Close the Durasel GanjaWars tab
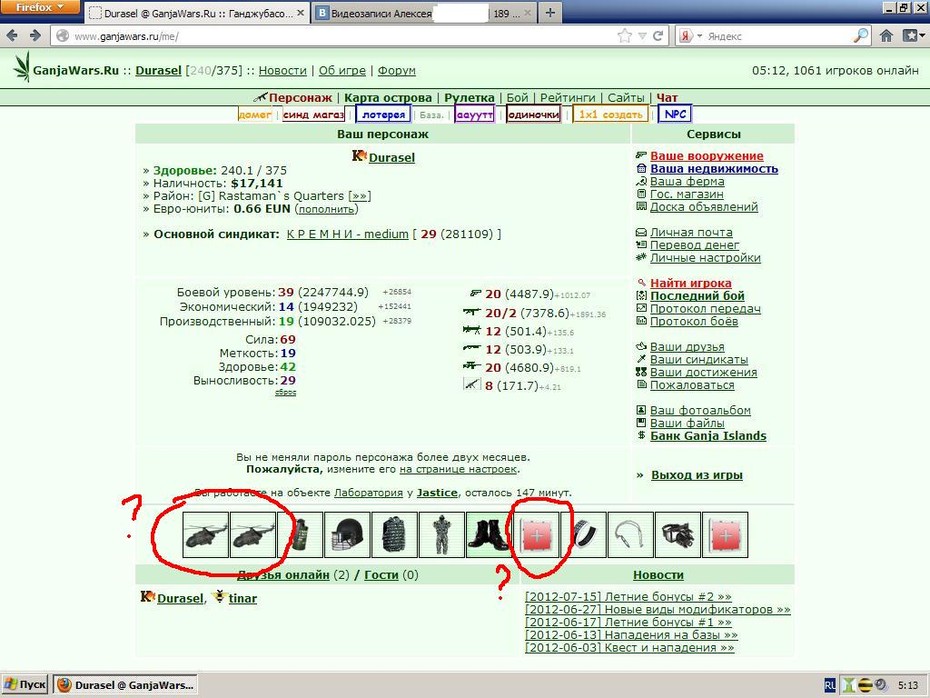Screen dimensions: 930x698 (x=300, y=12)
